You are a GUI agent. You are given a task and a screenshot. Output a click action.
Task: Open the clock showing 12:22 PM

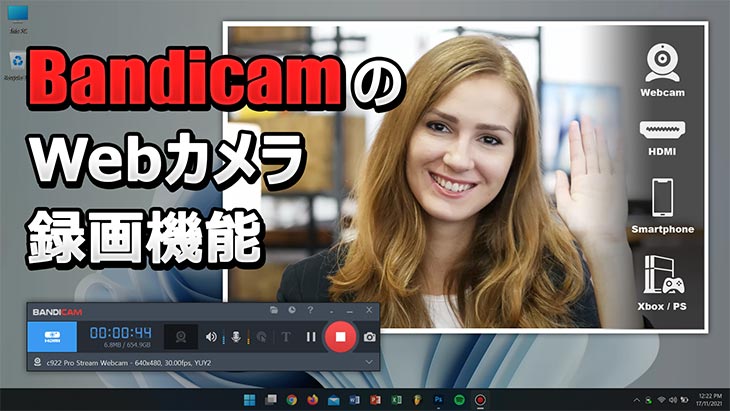tap(709, 400)
